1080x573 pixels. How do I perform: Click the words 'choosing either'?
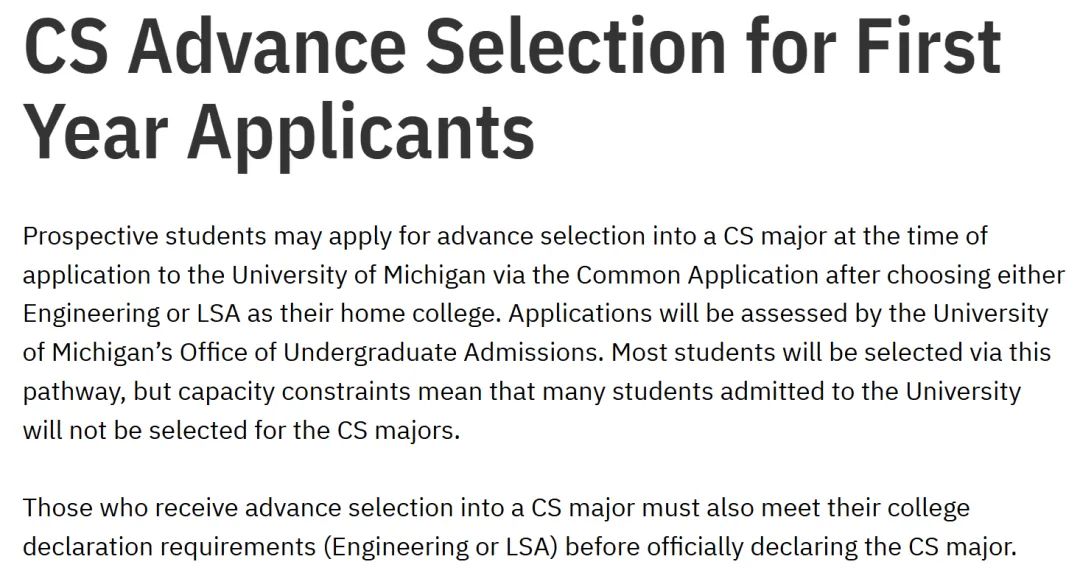(x=975, y=275)
